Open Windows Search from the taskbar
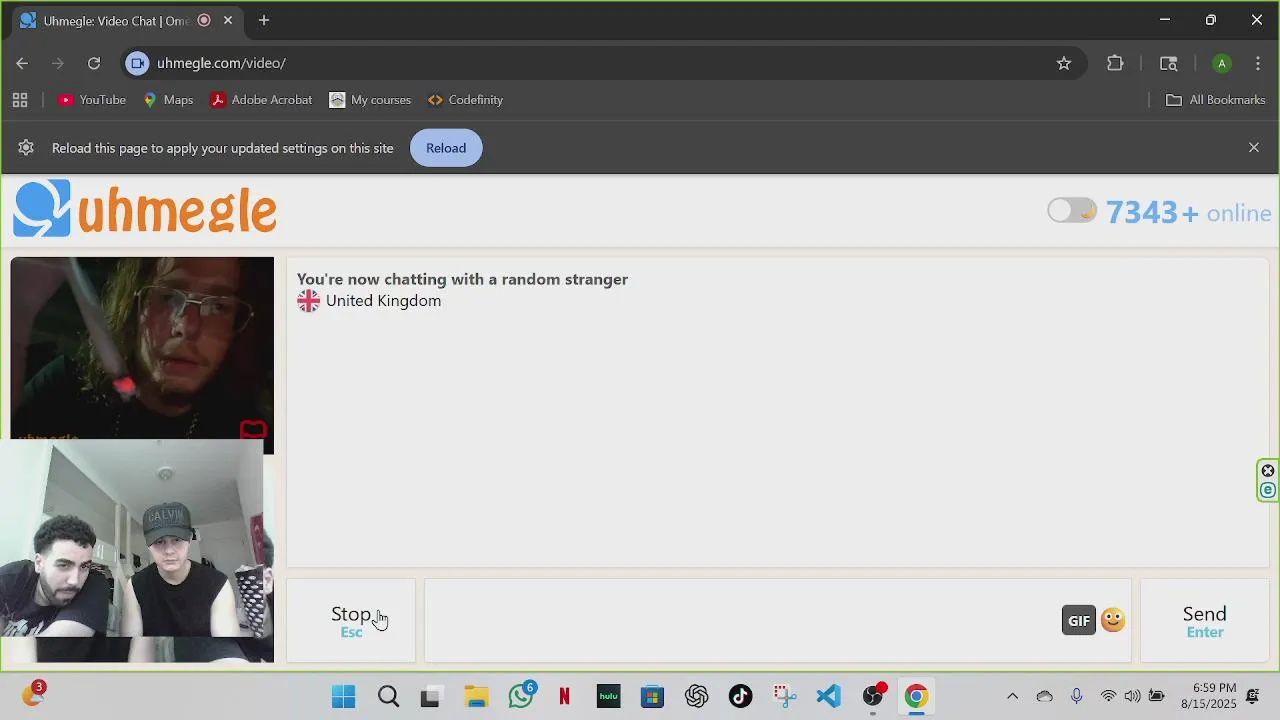The height and width of the screenshot is (720, 1280). (x=388, y=696)
